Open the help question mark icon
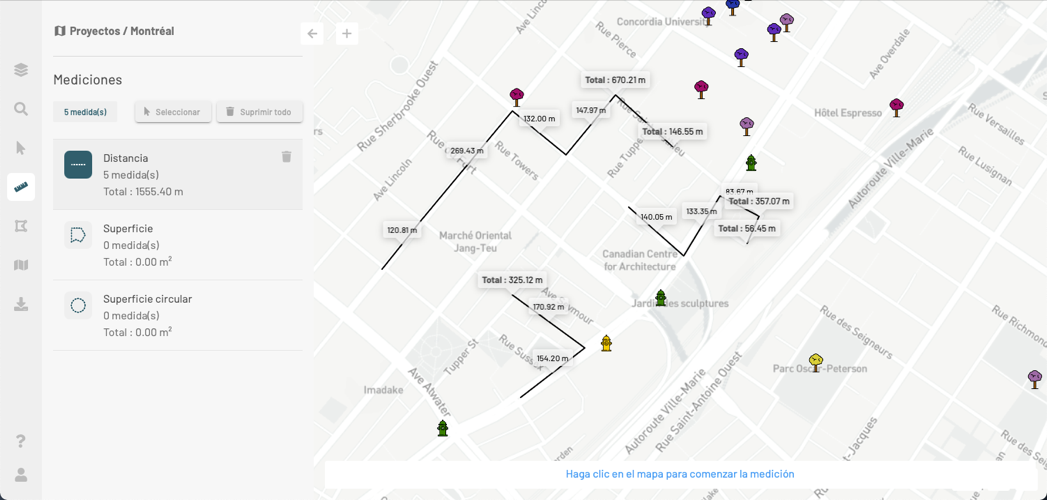The image size is (1047, 500). coord(21,441)
